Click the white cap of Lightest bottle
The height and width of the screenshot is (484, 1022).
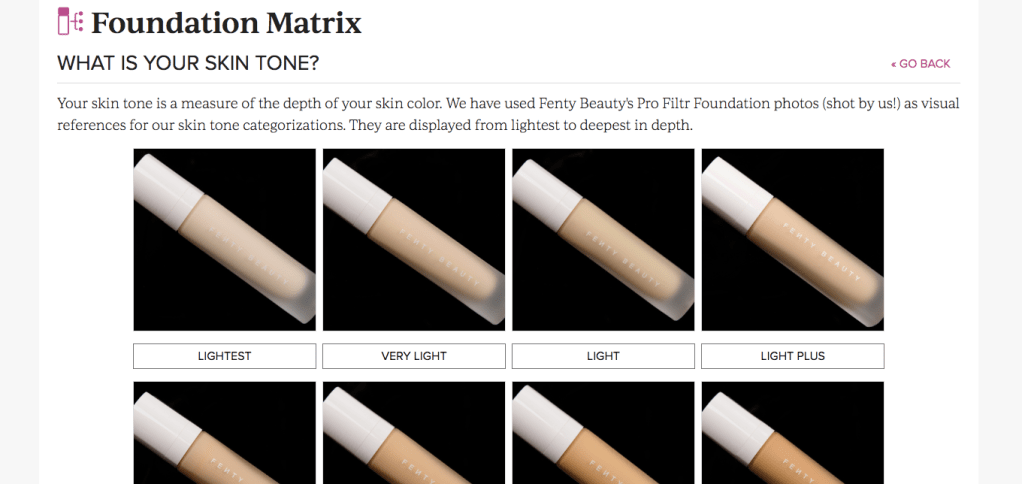click(166, 190)
